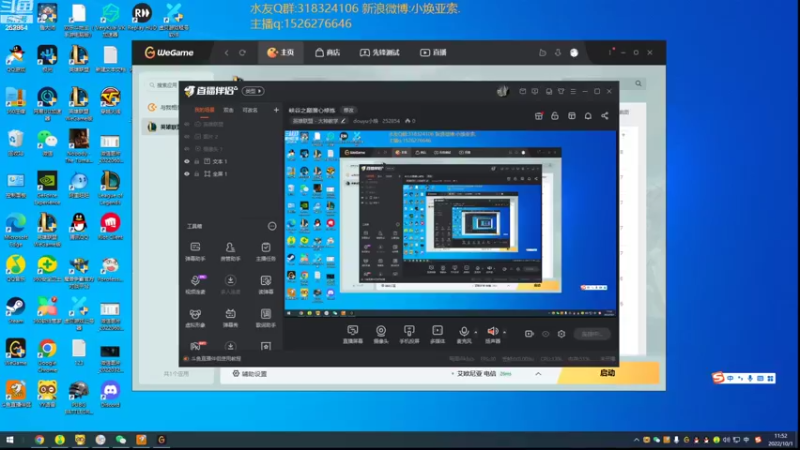Viewport: 800px width, 450px height.
Task: Go back with WeGame back arrow
Action: tap(227, 53)
